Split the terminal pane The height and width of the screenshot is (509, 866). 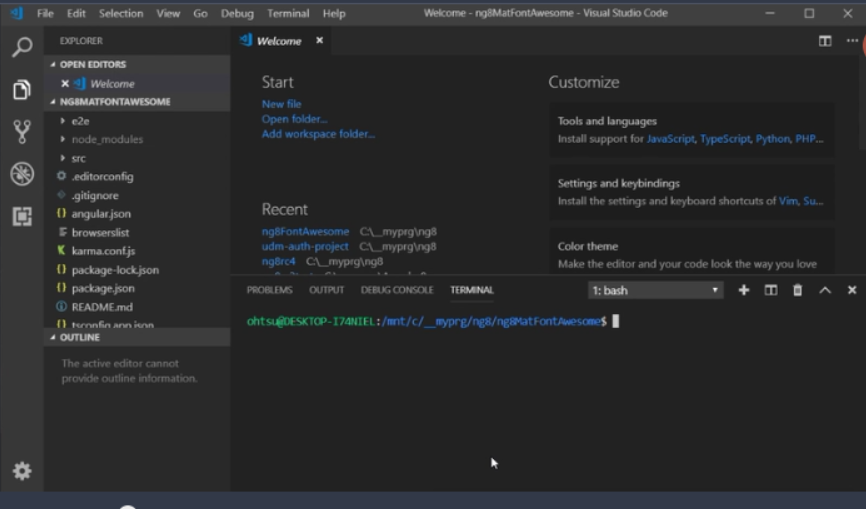point(770,290)
